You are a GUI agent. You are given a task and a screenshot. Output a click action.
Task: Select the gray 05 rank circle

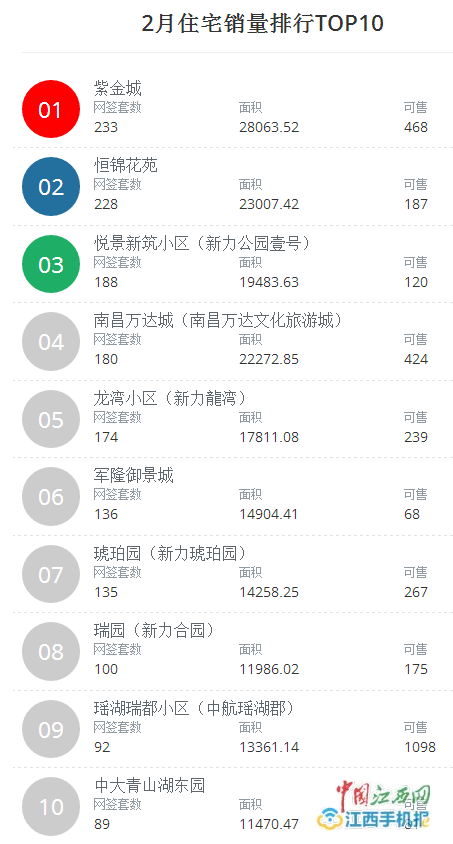[x=51, y=419]
